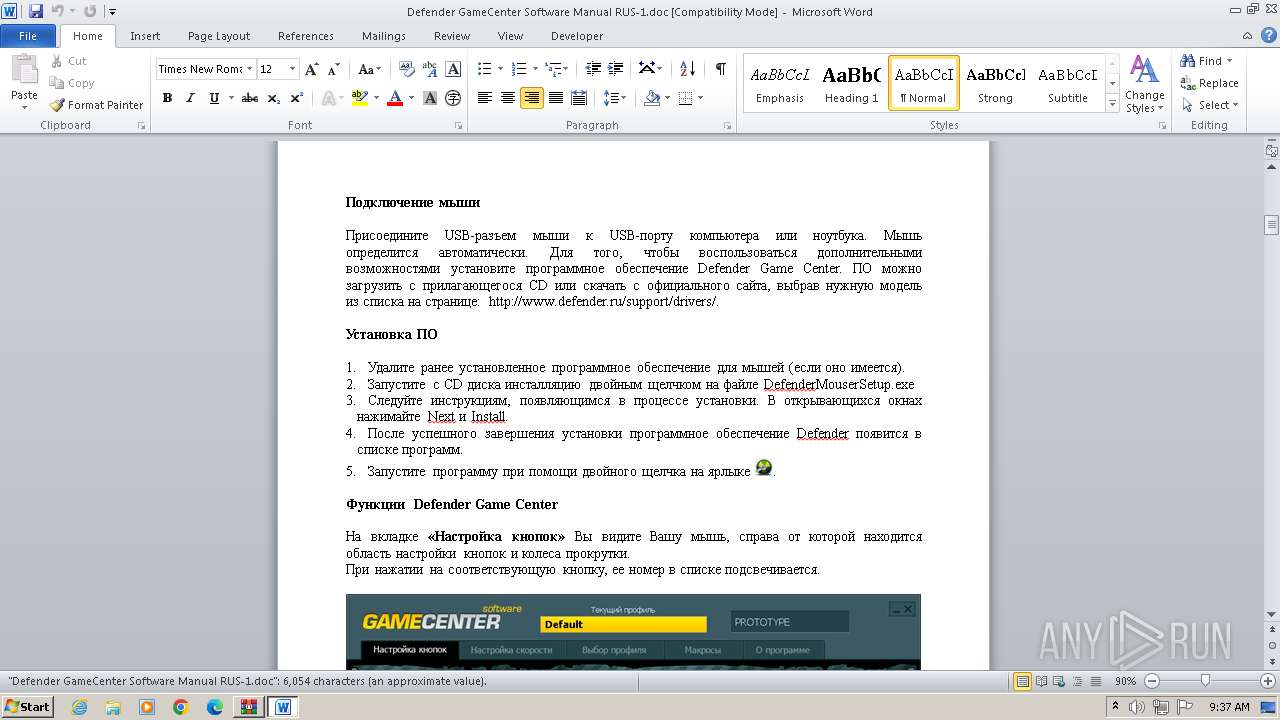Screen dimensions: 1280x720
Task: Click the Format Painter button
Action: (x=96, y=105)
